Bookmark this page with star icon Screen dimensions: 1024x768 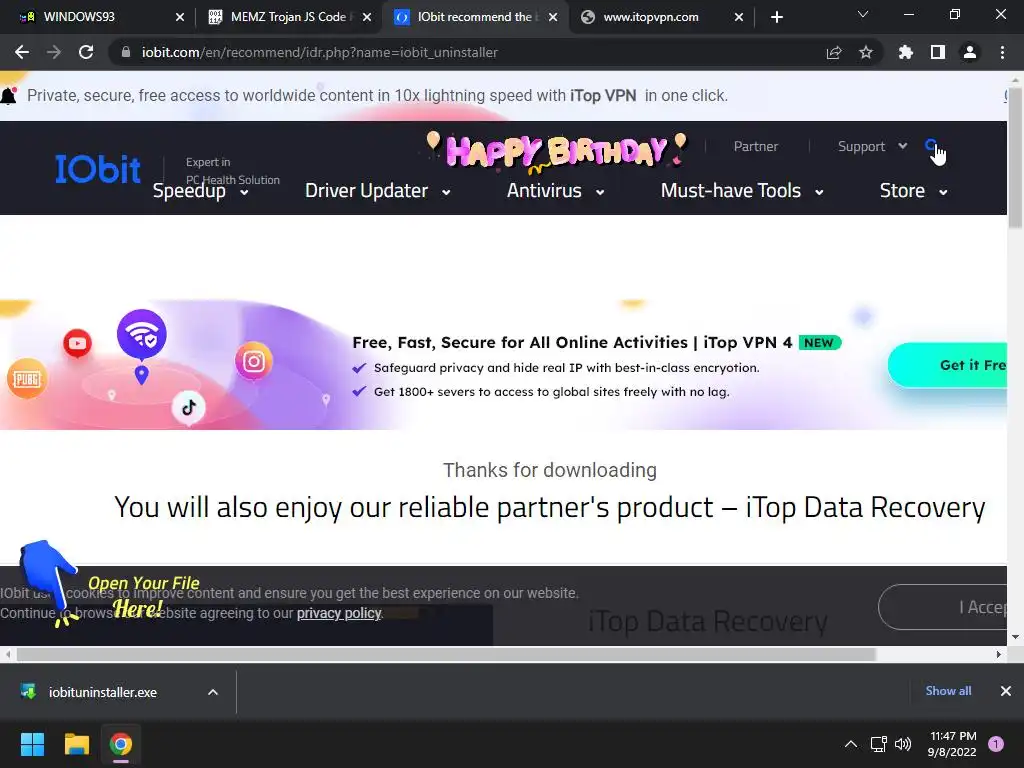(866, 52)
